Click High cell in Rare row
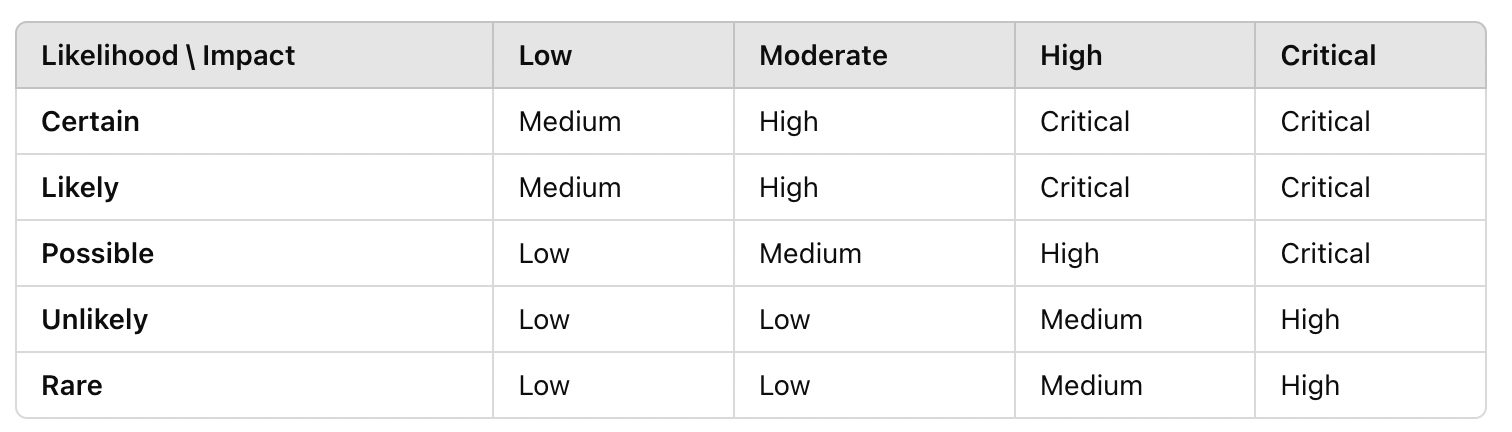The height and width of the screenshot is (432, 1512). click(1310, 386)
